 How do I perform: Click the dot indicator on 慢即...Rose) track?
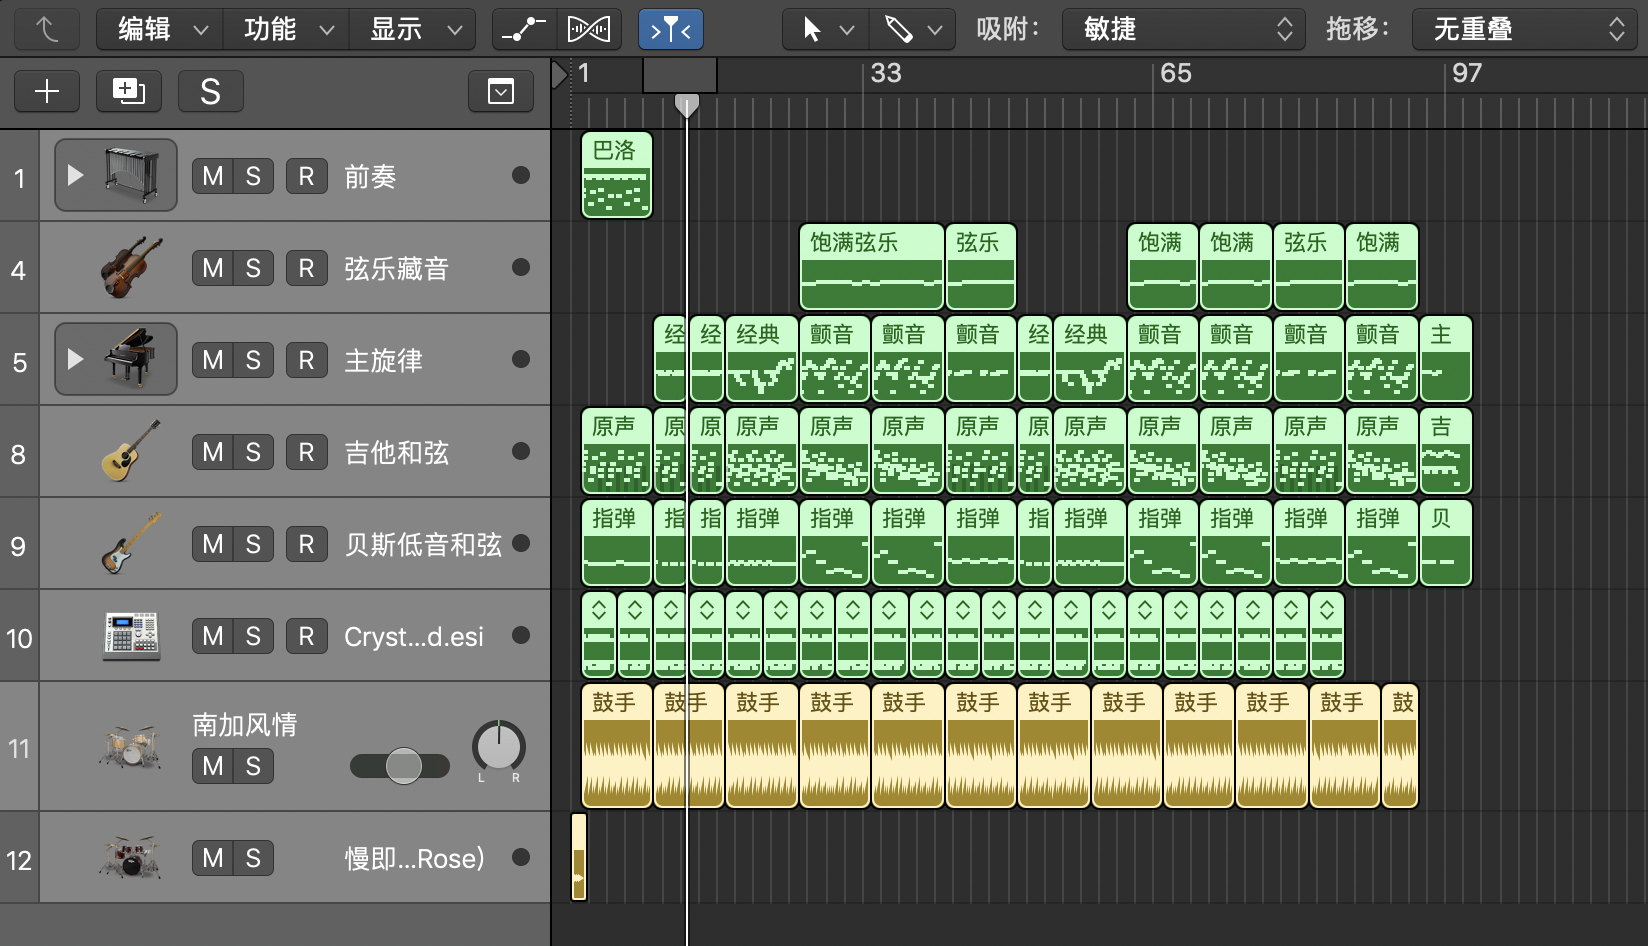click(521, 857)
